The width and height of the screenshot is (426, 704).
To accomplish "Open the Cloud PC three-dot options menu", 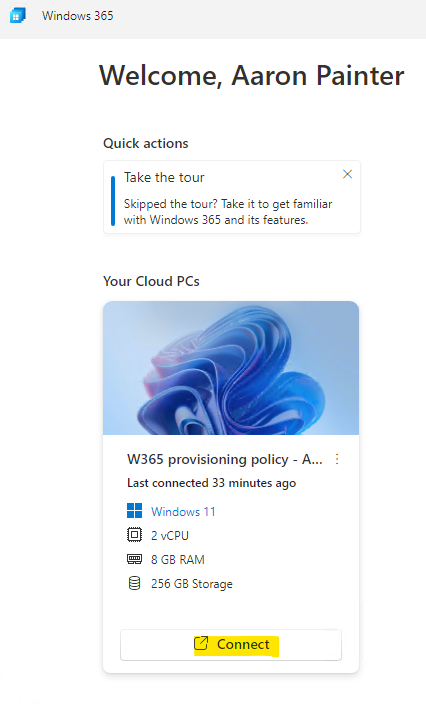I will (337, 459).
